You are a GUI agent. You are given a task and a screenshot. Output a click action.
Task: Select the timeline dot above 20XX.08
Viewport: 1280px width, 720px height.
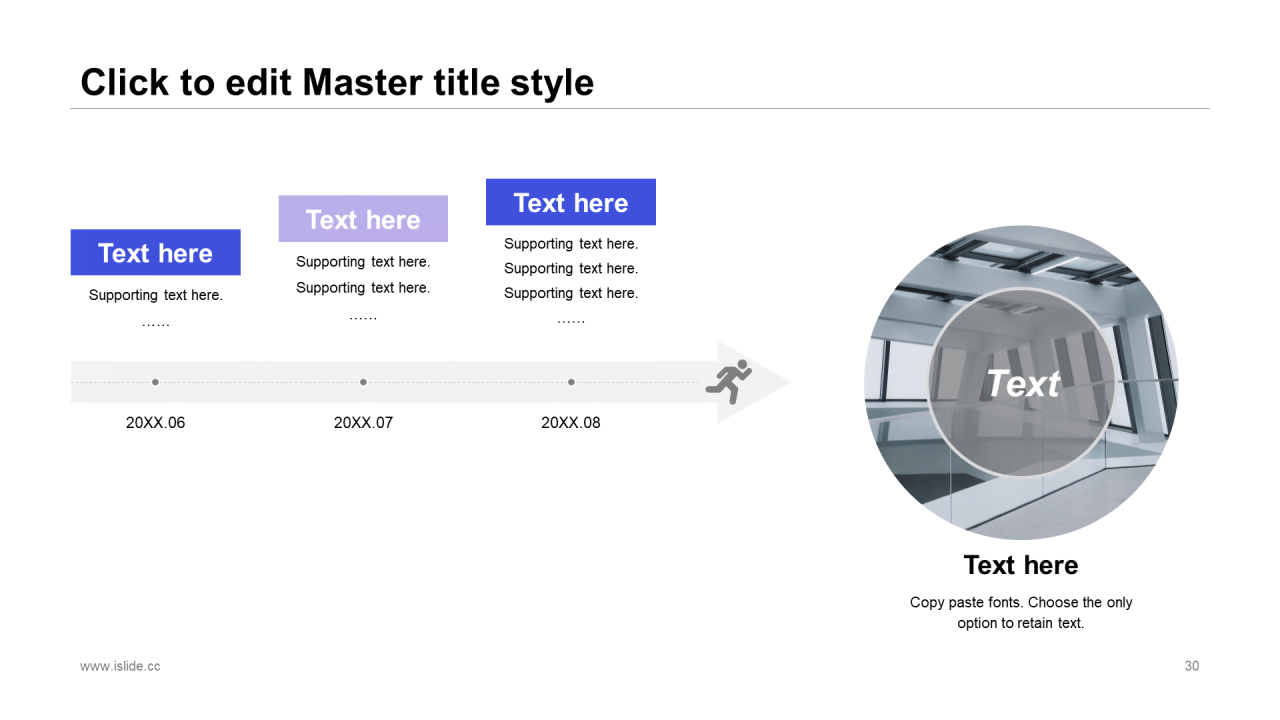click(x=571, y=382)
